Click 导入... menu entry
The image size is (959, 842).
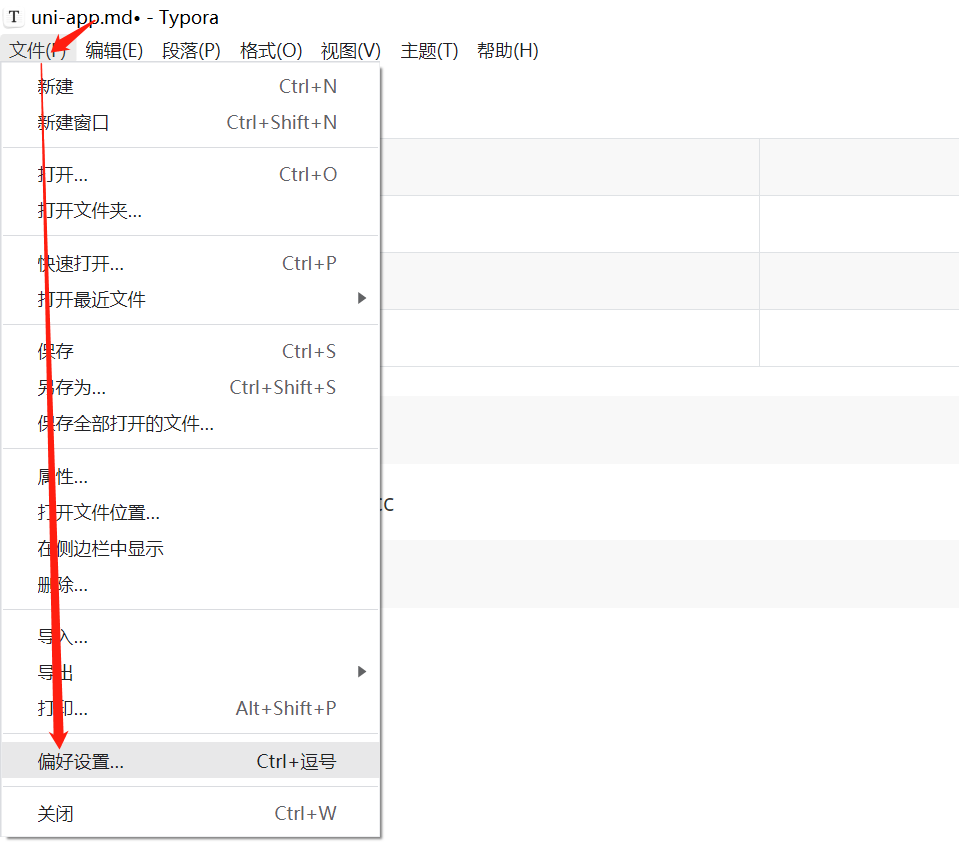(x=191, y=637)
